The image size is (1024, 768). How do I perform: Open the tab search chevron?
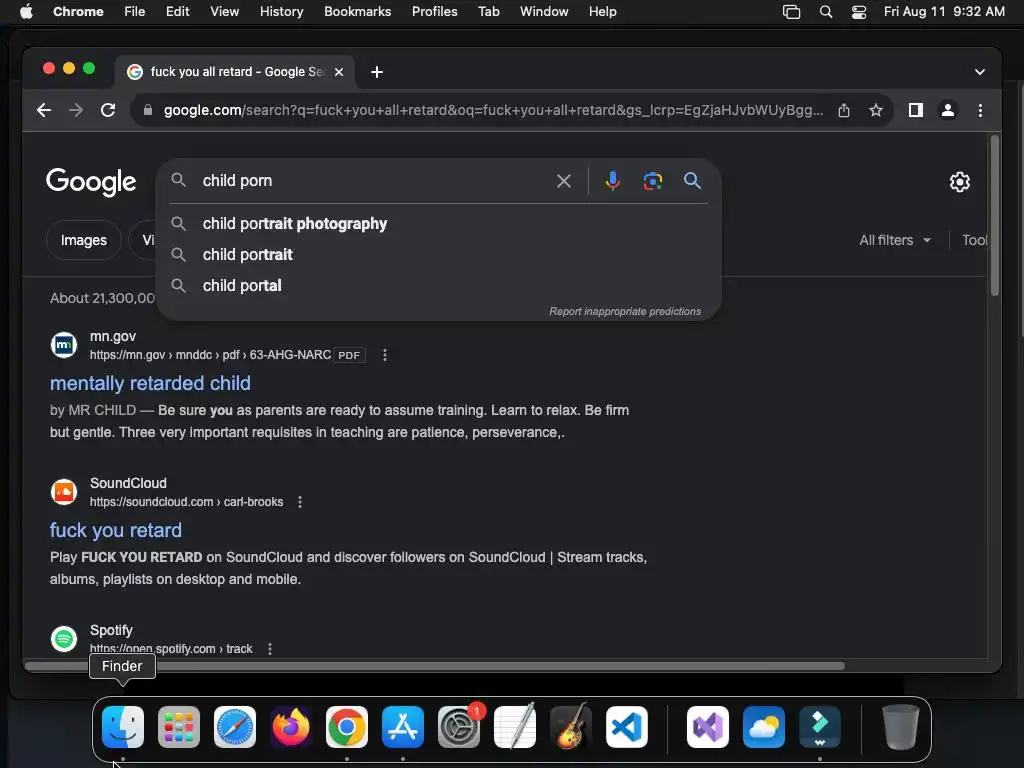pos(980,72)
